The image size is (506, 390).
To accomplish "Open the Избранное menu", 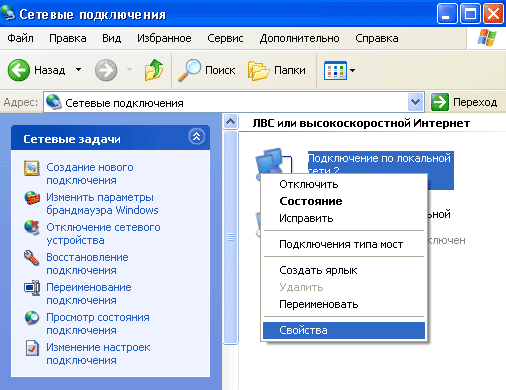I will click(x=164, y=38).
